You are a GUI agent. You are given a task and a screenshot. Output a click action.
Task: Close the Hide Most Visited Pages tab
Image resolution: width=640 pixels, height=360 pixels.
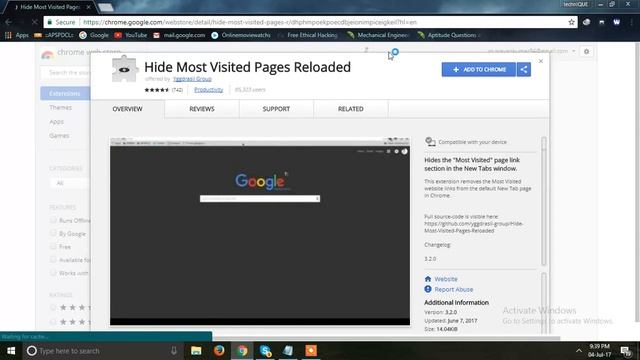coord(88,7)
